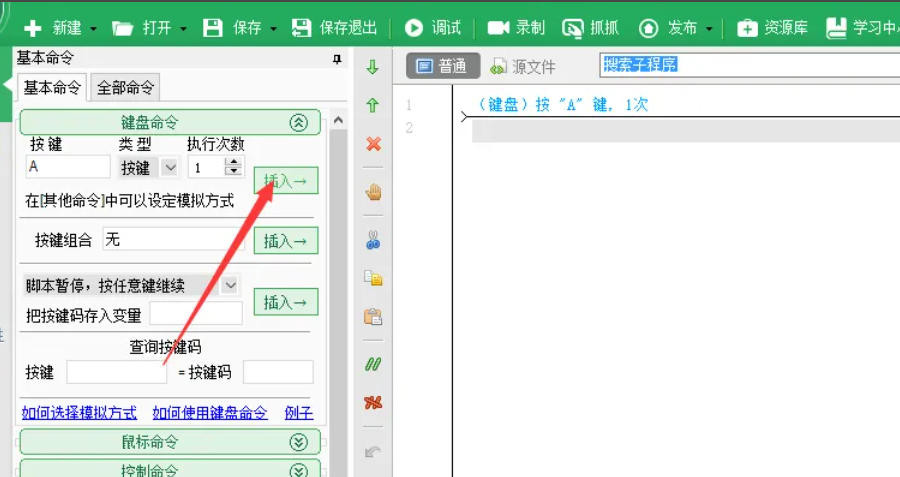
Task: Open the 类型 key type dropdown
Action: pyautogui.click(x=169, y=168)
